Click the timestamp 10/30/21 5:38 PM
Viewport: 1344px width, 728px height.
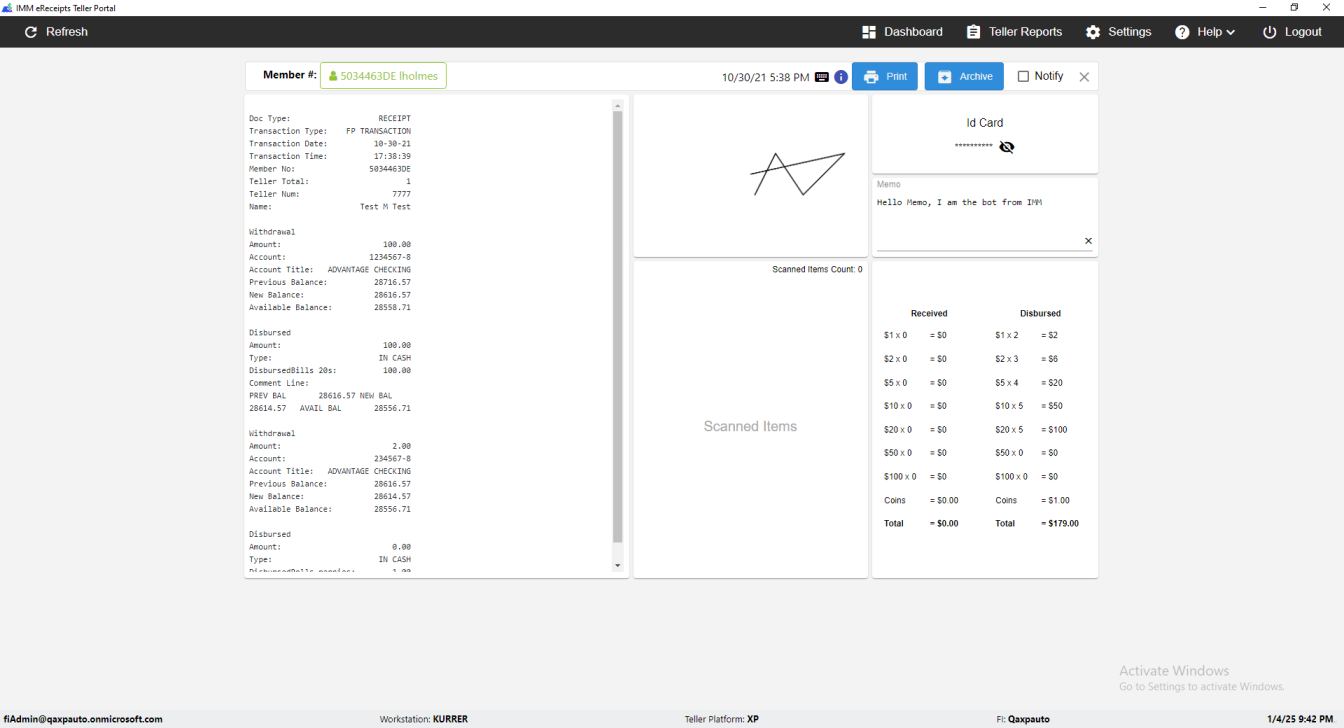coord(765,77)
